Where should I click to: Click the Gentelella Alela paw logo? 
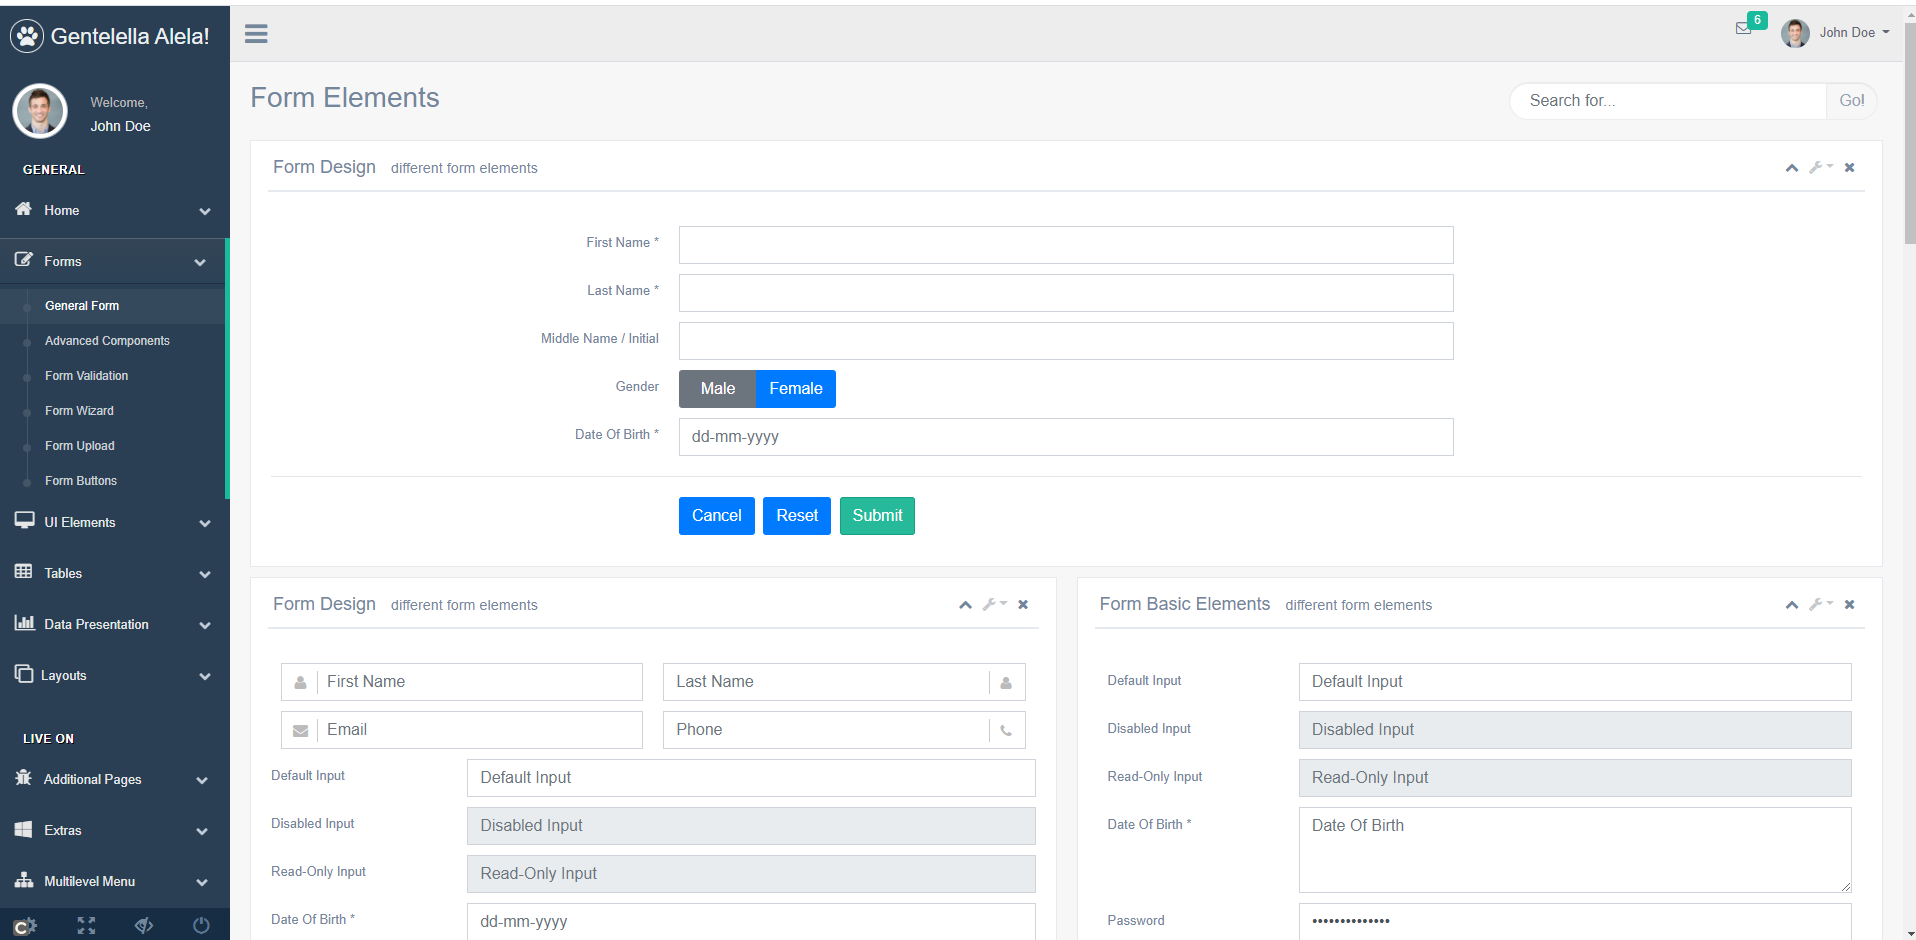pyautogui.click(x=27, y=36)
